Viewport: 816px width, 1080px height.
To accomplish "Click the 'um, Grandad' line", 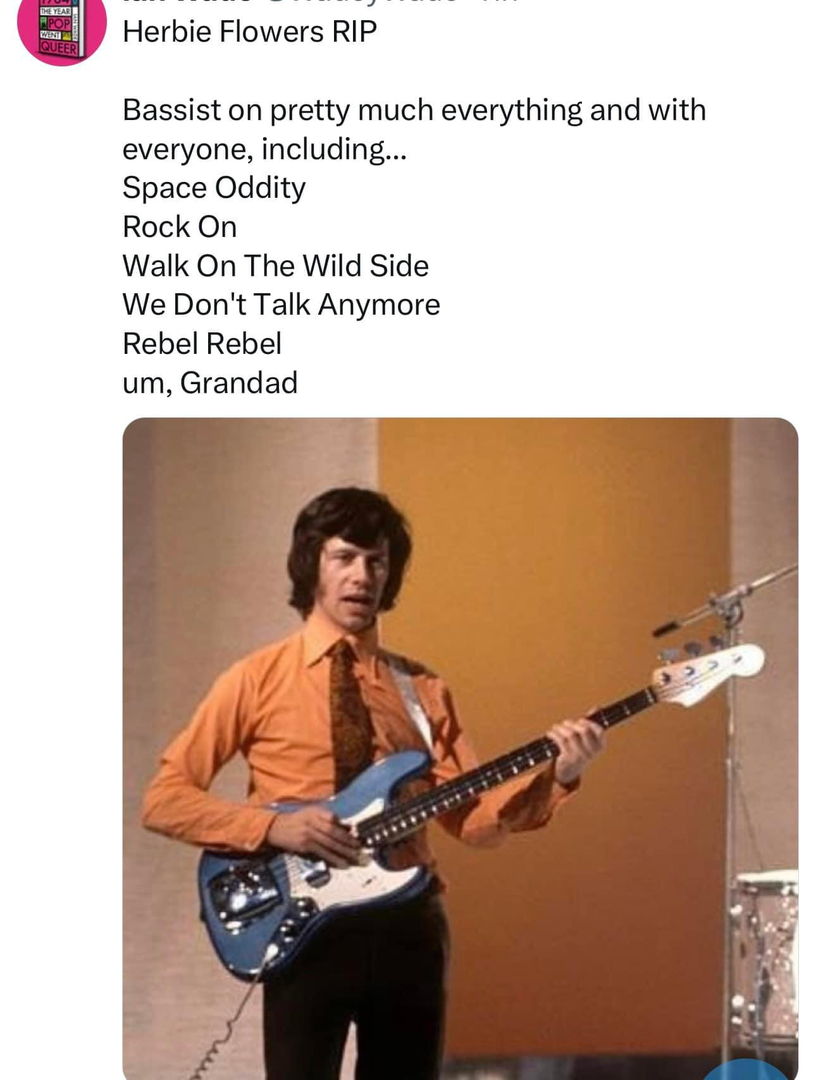I will (x=210, y=383).
